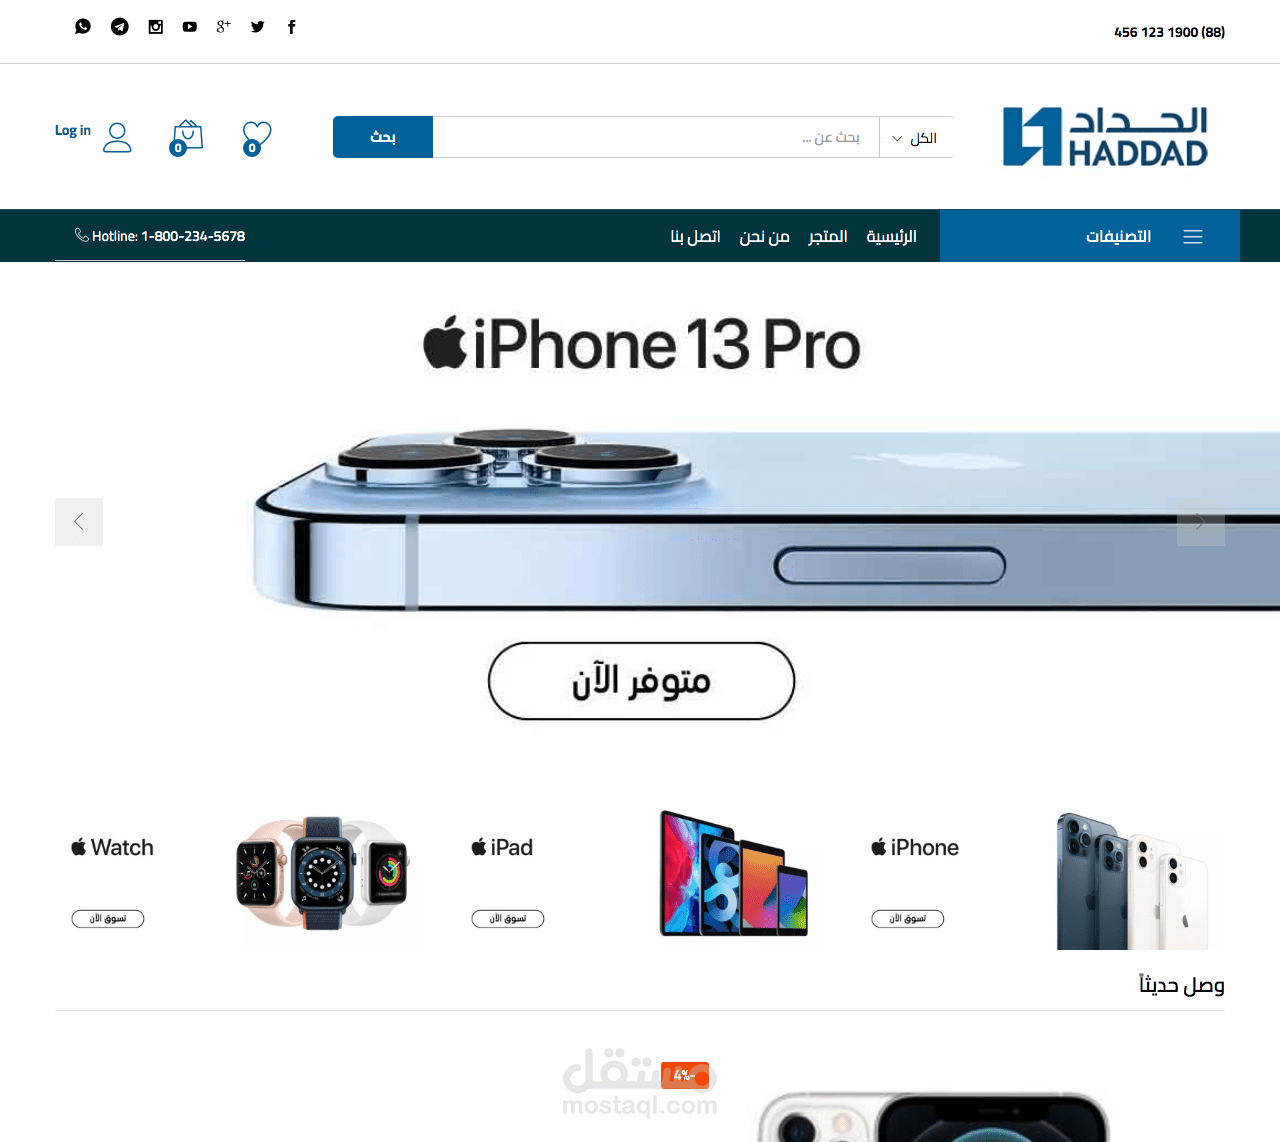This screenshot has width=1280, height=1142.
Task: Click the blue بحث search button
Action: [x=383, y=137]
